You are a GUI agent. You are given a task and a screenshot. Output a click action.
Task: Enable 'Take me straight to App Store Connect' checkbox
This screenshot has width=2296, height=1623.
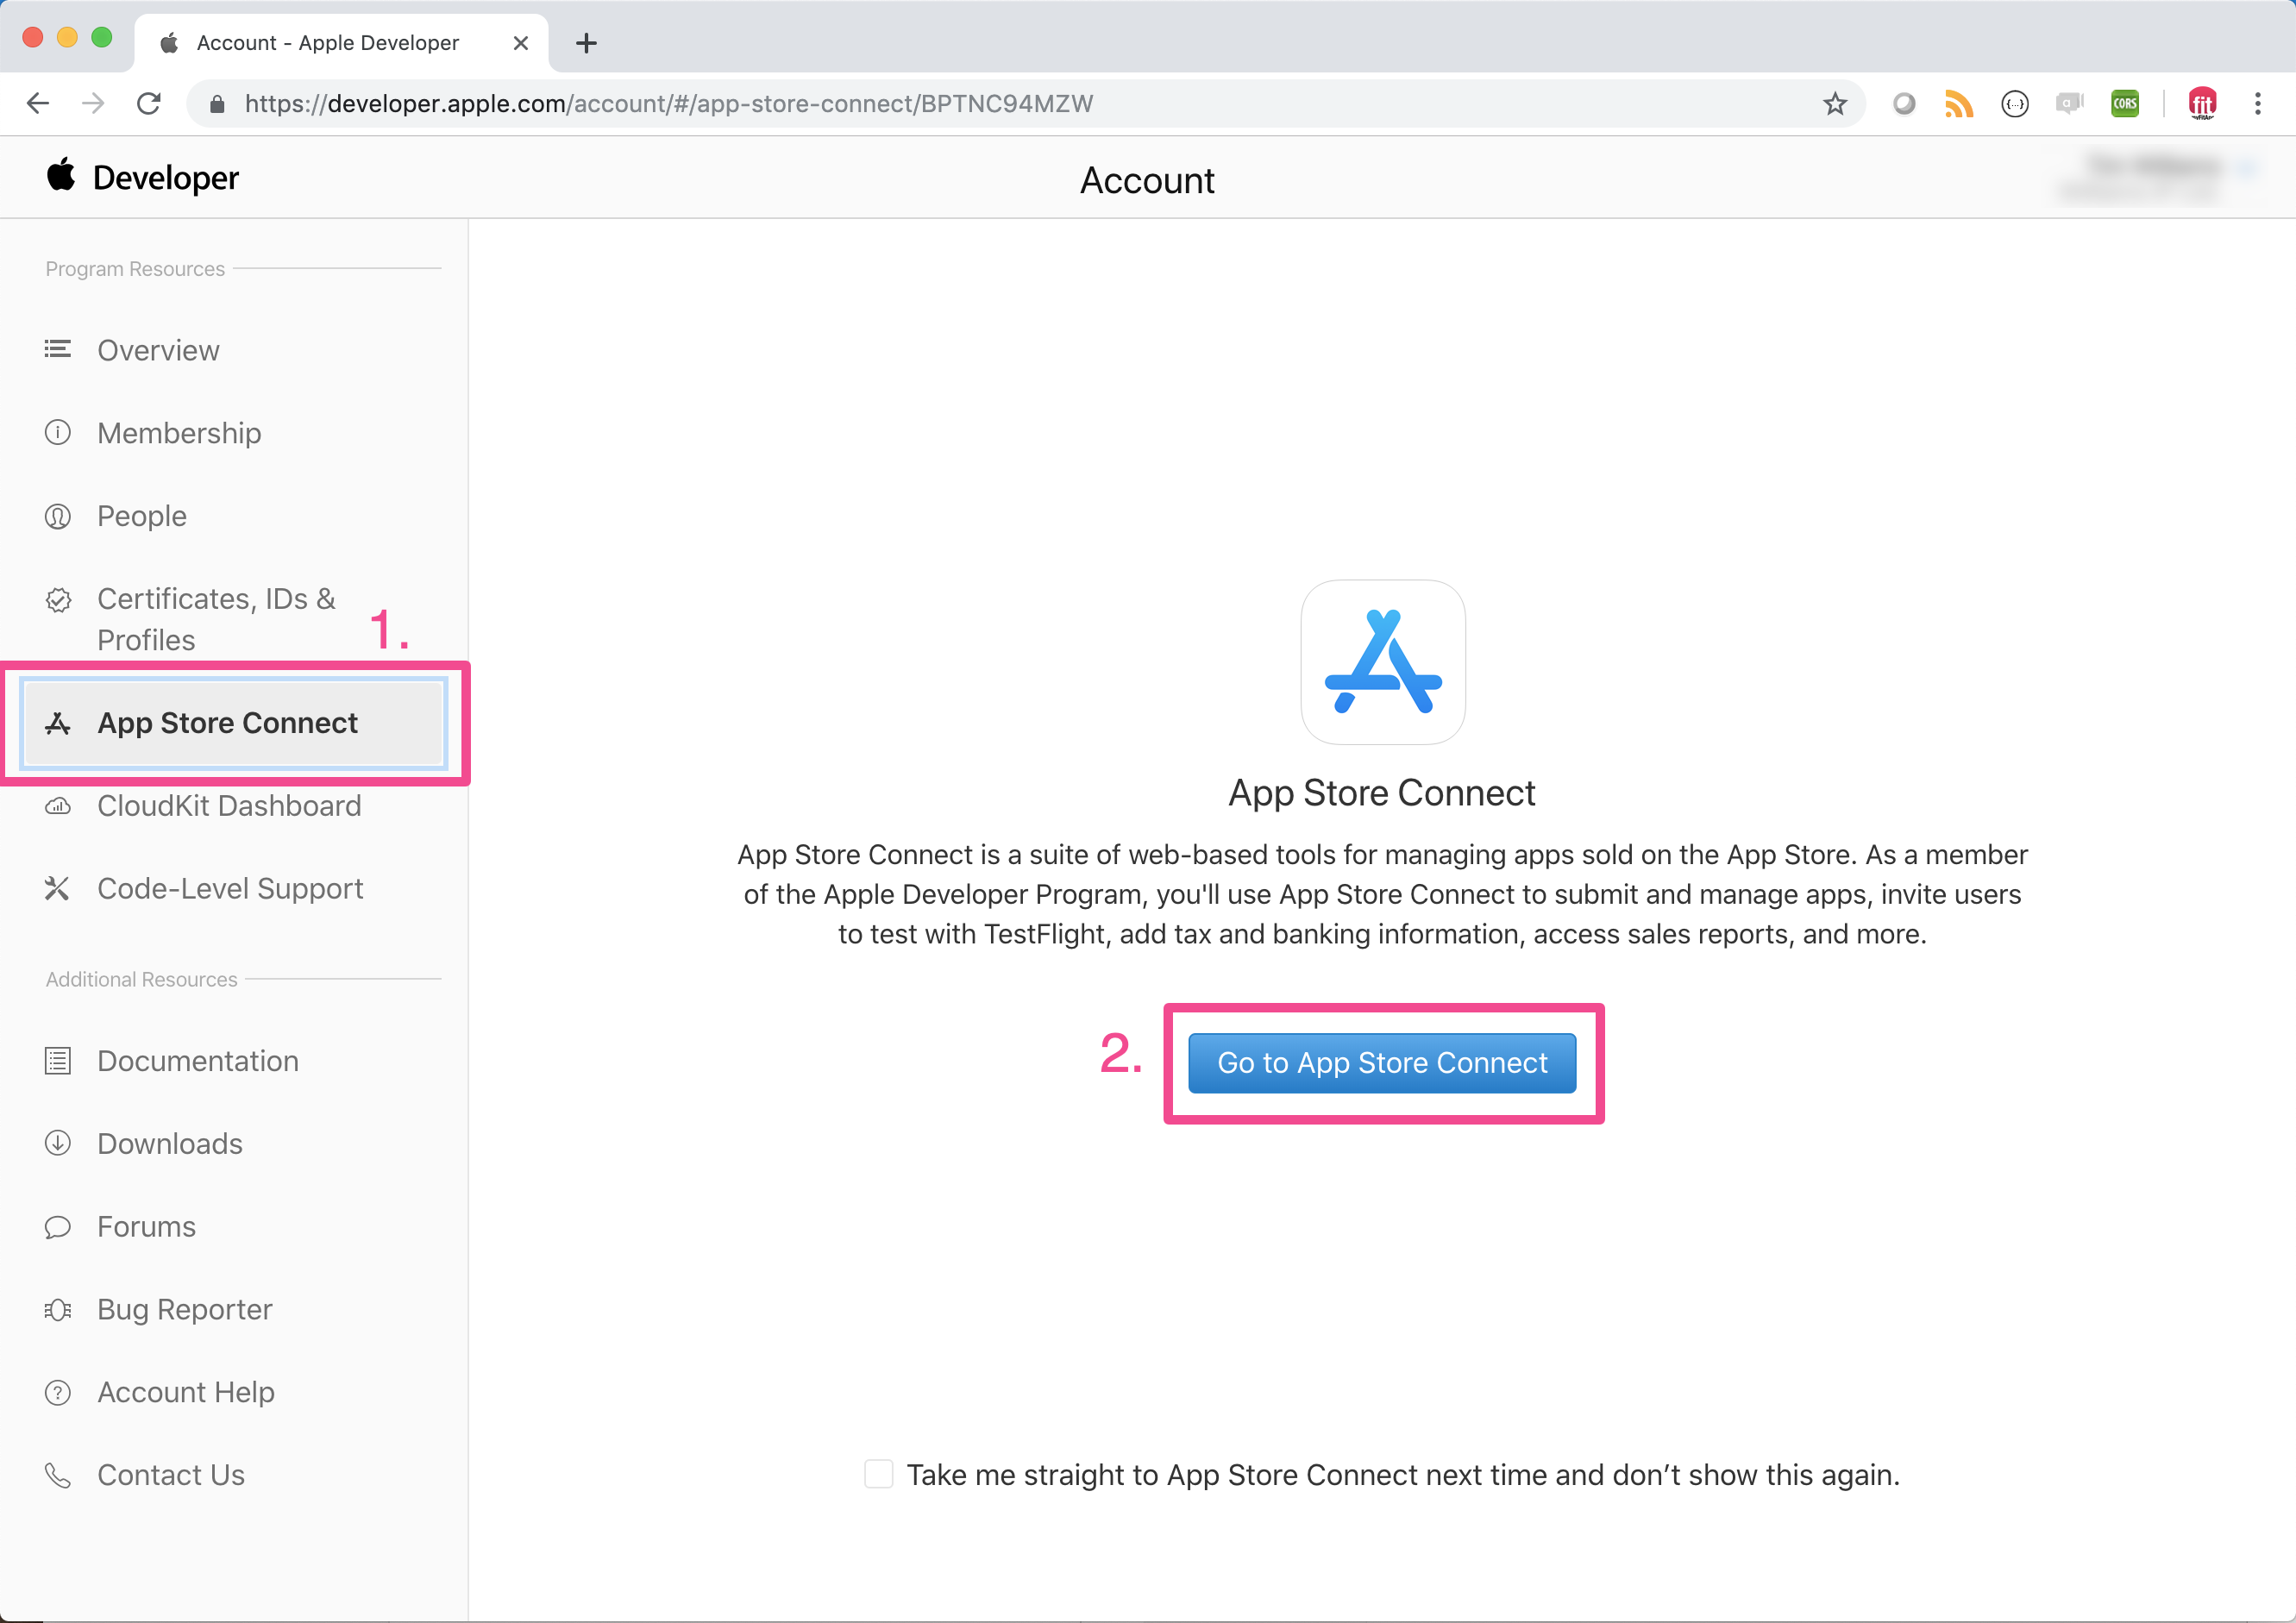tap(878, 1474)
